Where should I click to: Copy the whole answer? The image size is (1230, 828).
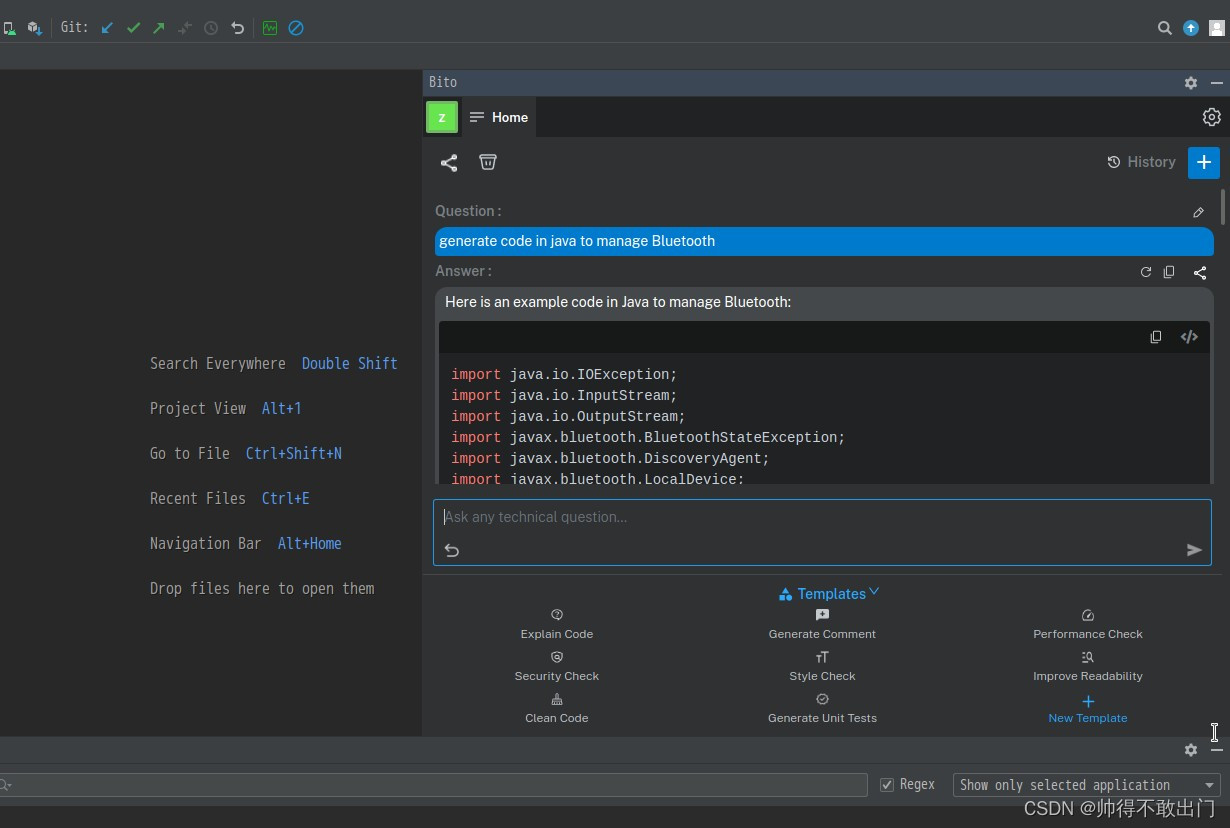[1169, 272]
